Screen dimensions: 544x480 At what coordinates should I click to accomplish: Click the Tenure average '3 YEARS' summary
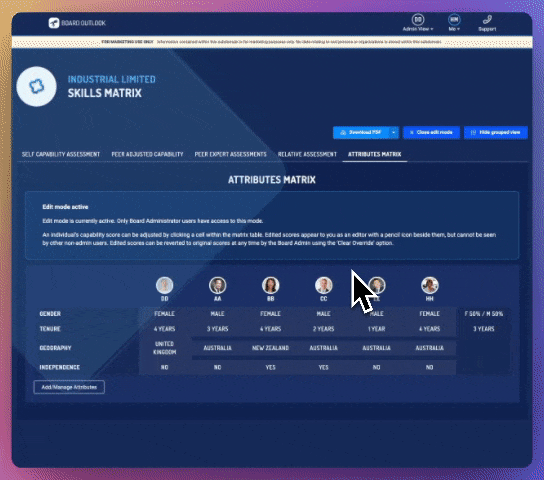click(484, 329)
